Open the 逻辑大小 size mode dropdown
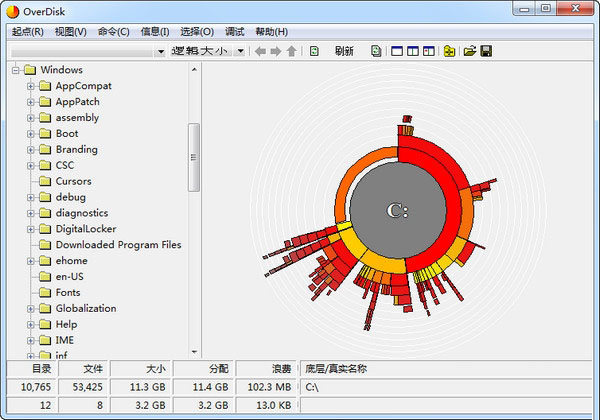 coord(240,51)
